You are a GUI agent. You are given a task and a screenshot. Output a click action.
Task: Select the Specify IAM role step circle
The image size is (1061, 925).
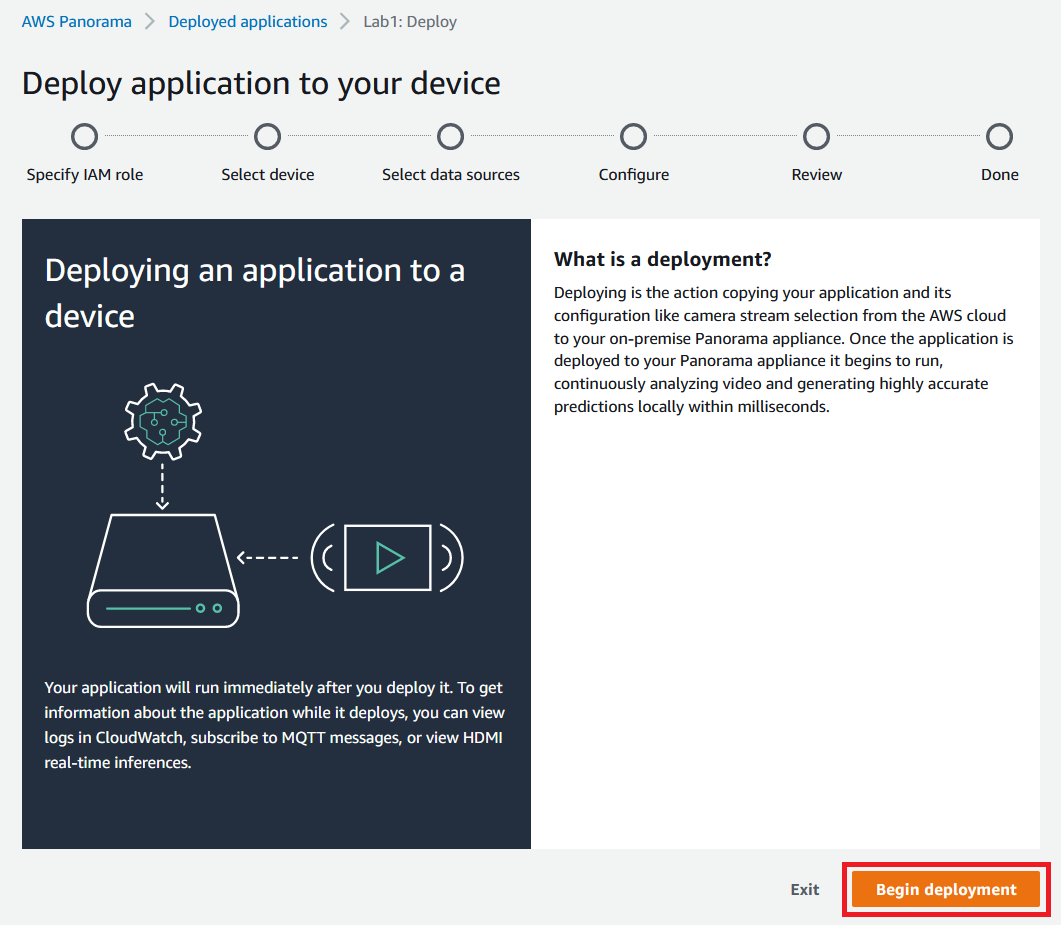tap(85, 136)
